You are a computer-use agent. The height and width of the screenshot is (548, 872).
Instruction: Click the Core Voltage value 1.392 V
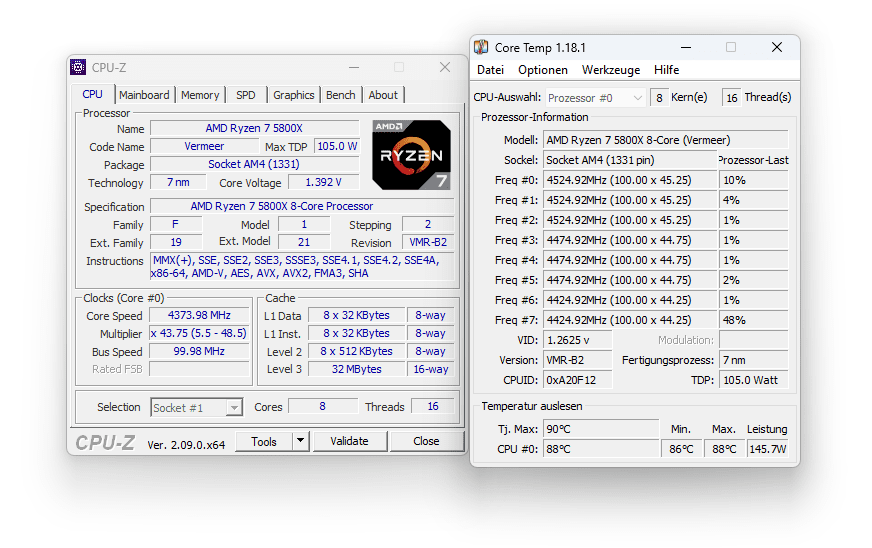[323, 182]
